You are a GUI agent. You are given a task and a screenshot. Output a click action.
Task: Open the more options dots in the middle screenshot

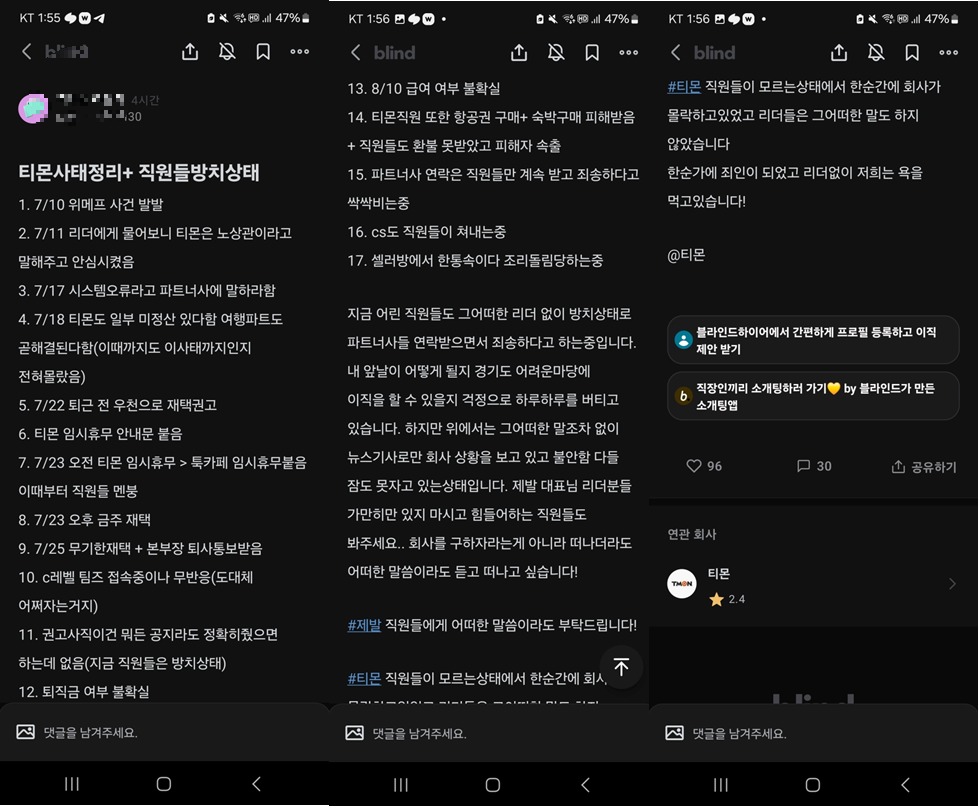[x=629, y=52]
